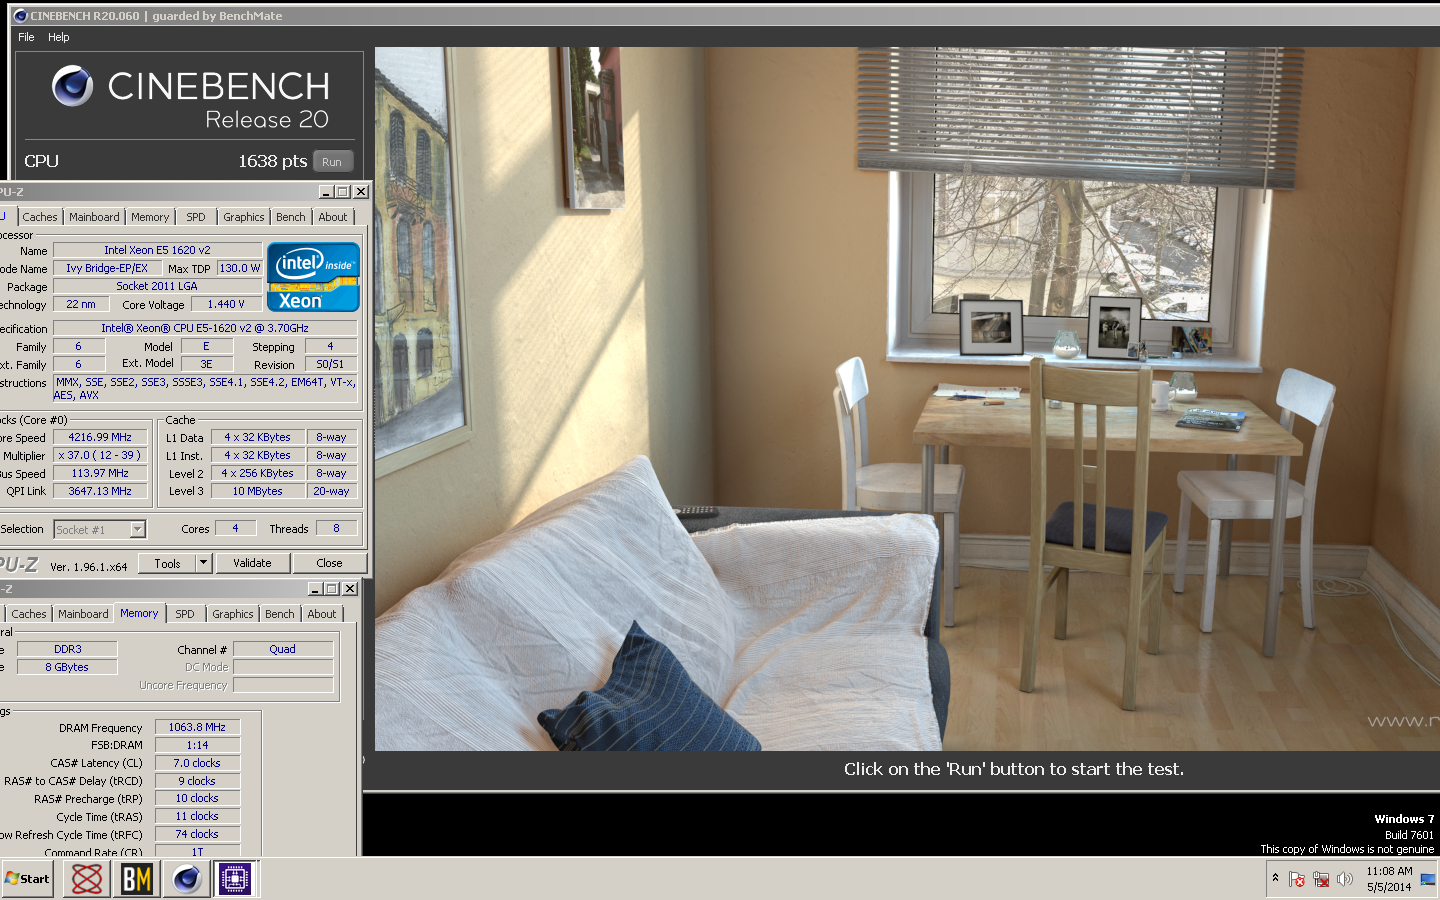Click the QPI Link value '3647.13 MHz'
Image resolution: width=1440 pixels, height=900 pixels.
[100, 491]
